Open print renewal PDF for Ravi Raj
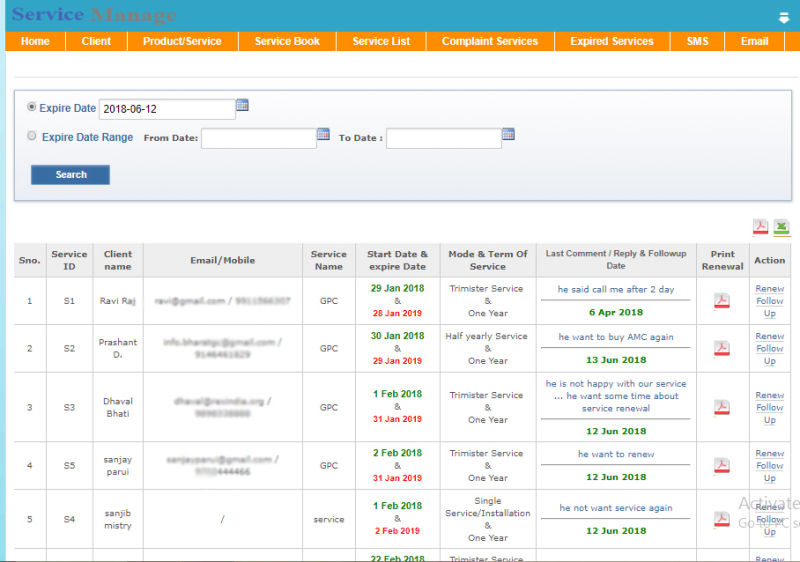The height and width of the screenshot is (562, 800). click(721, 301)
